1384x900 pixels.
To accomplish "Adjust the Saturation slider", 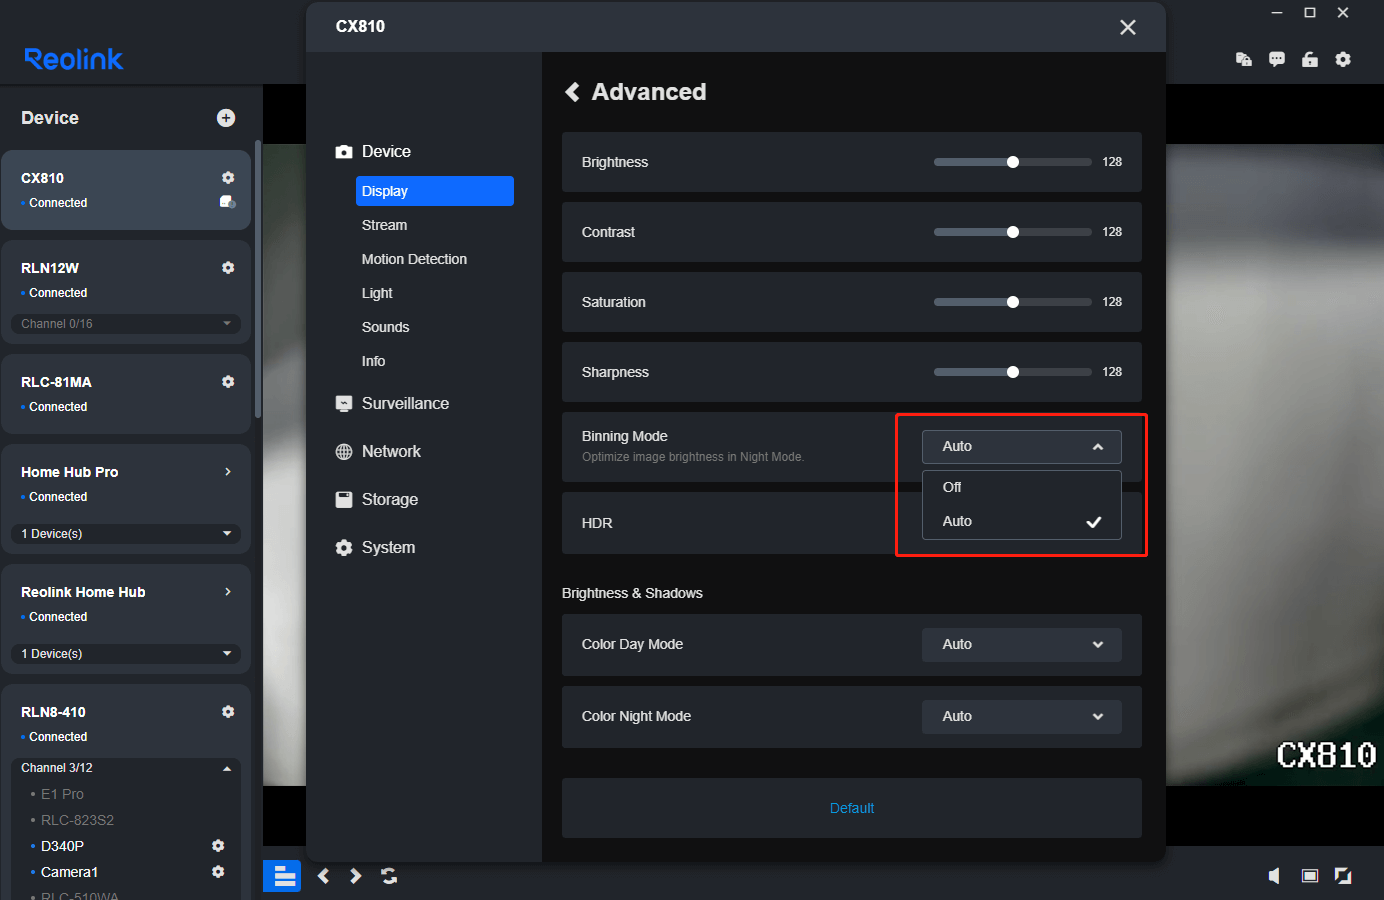I will [1013, 302].
